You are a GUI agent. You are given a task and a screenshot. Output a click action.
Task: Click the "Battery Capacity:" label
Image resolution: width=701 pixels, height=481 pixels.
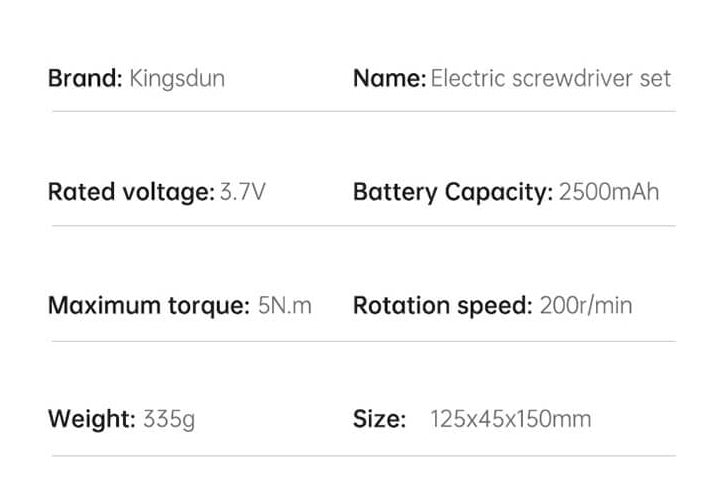[452, 192]
